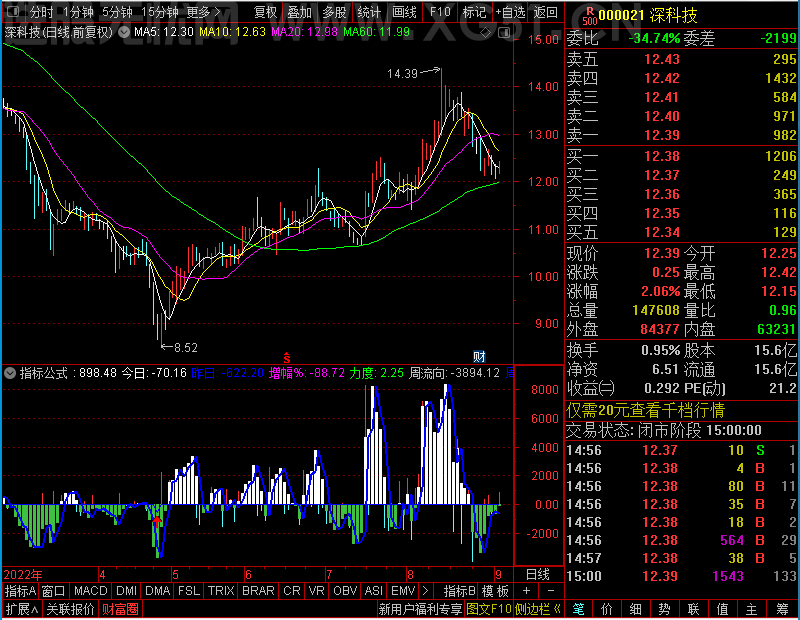Viewport: 800px width, 620px height.
Task: Click the diamond icon in the chart header
Action: [x=486, y=33]
